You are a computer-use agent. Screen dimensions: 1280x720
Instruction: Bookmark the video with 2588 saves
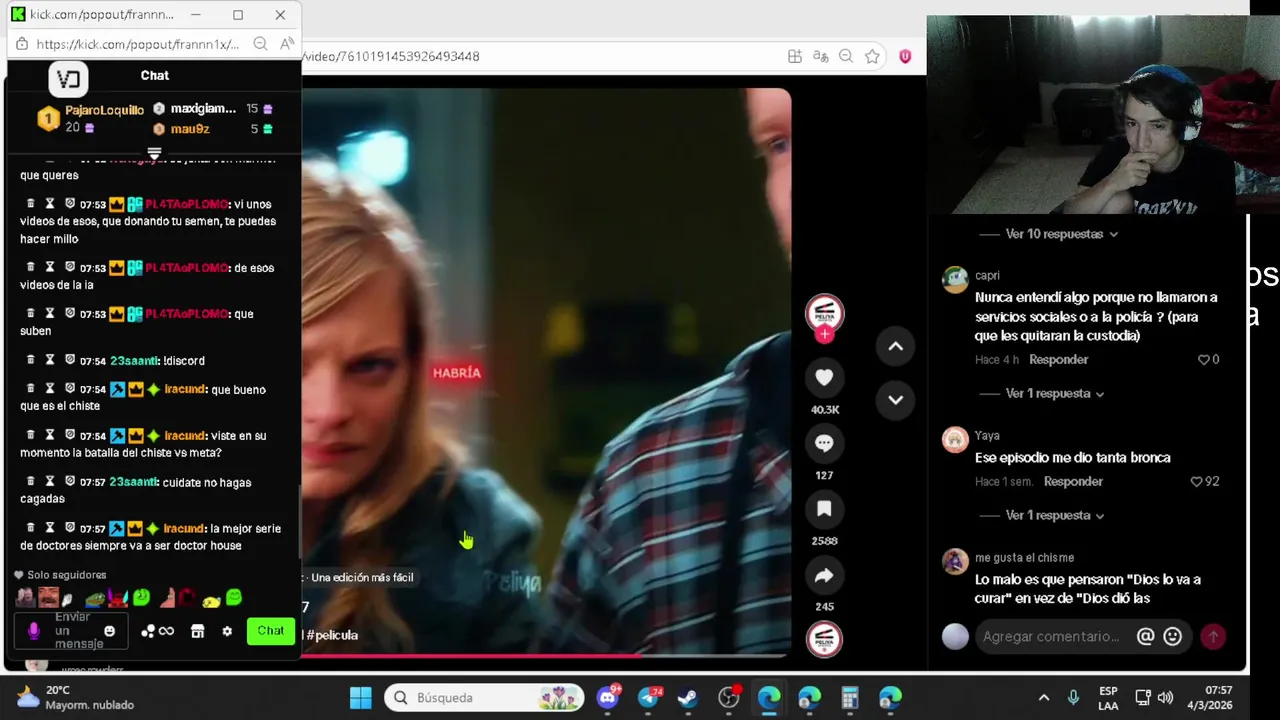824,509
